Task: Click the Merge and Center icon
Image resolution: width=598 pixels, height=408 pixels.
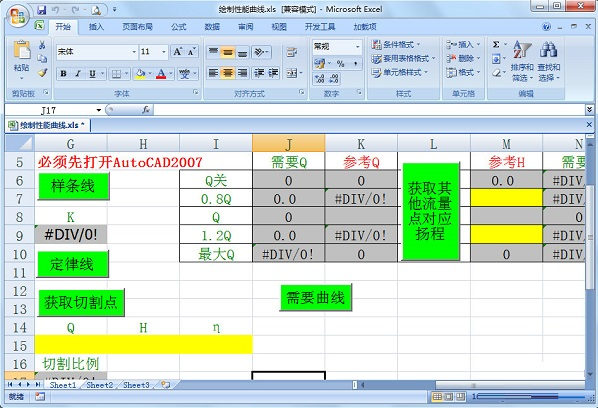Action: click(292, 72)
